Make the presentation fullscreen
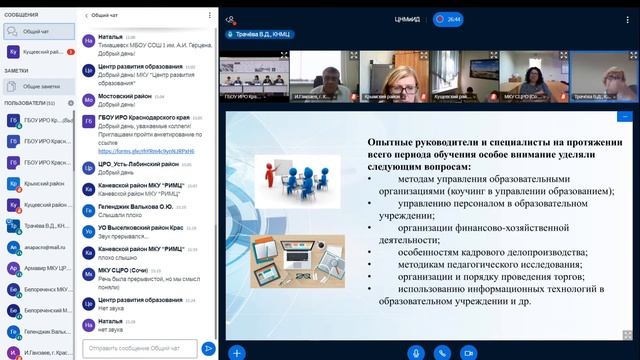Screen dimensions: 640x360 coord(627,335)
